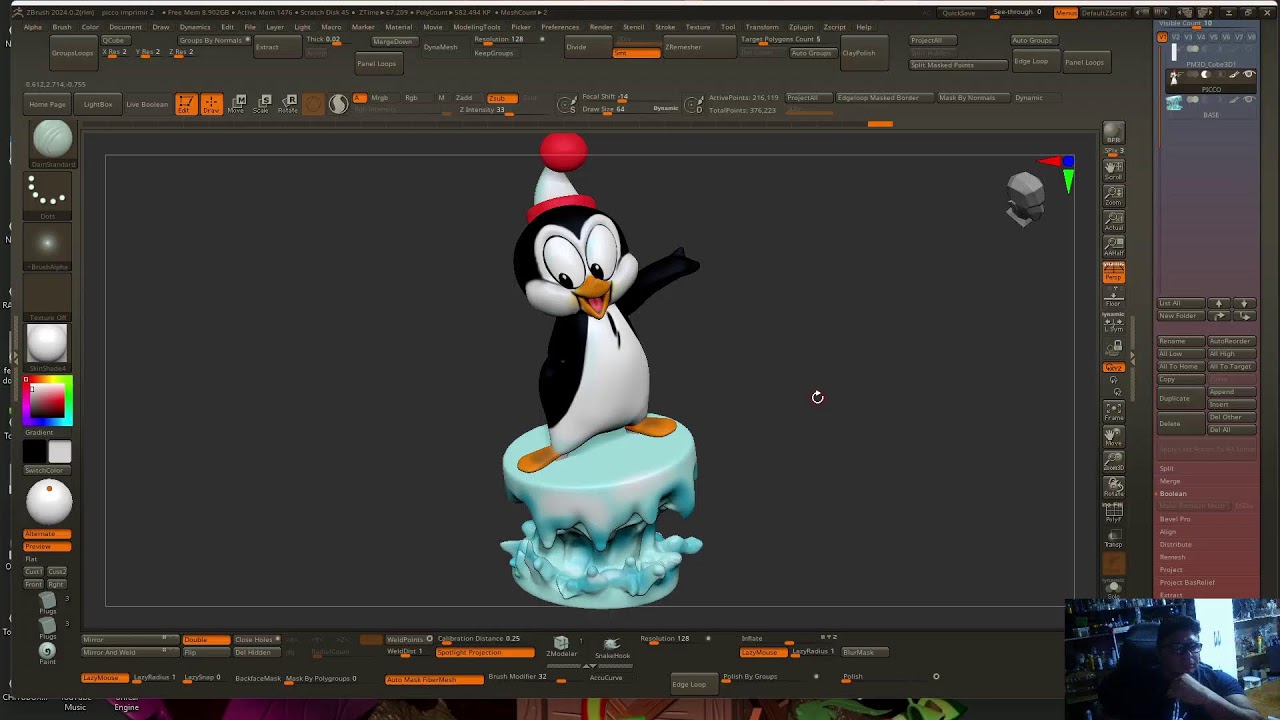Viewport: 1280px width, 720px height.
Task: Open the DamStandard brush thumbnail picker
Action: (52, 143)
